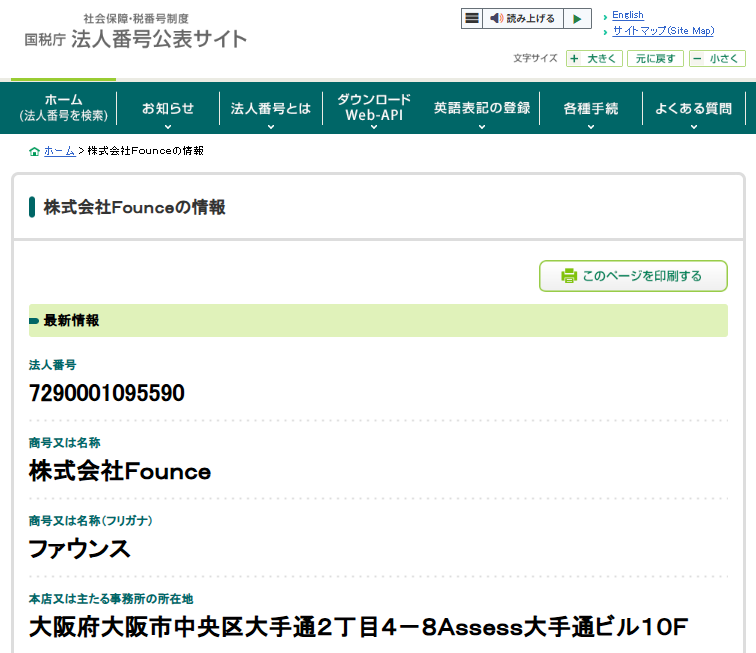The image size is (756, 653).
Task: Open the 法人番号とは menu item
Action: tap(270, 108)
